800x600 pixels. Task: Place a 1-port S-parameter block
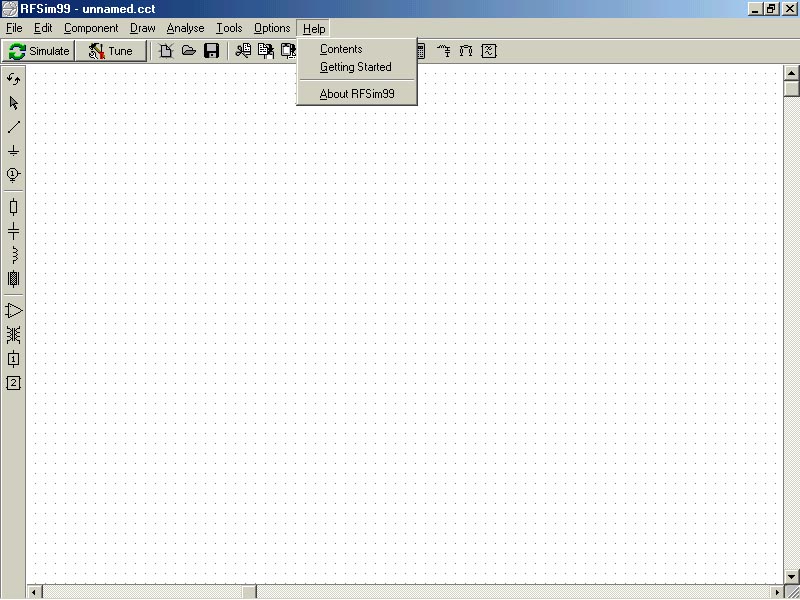[x=14, y=359]
